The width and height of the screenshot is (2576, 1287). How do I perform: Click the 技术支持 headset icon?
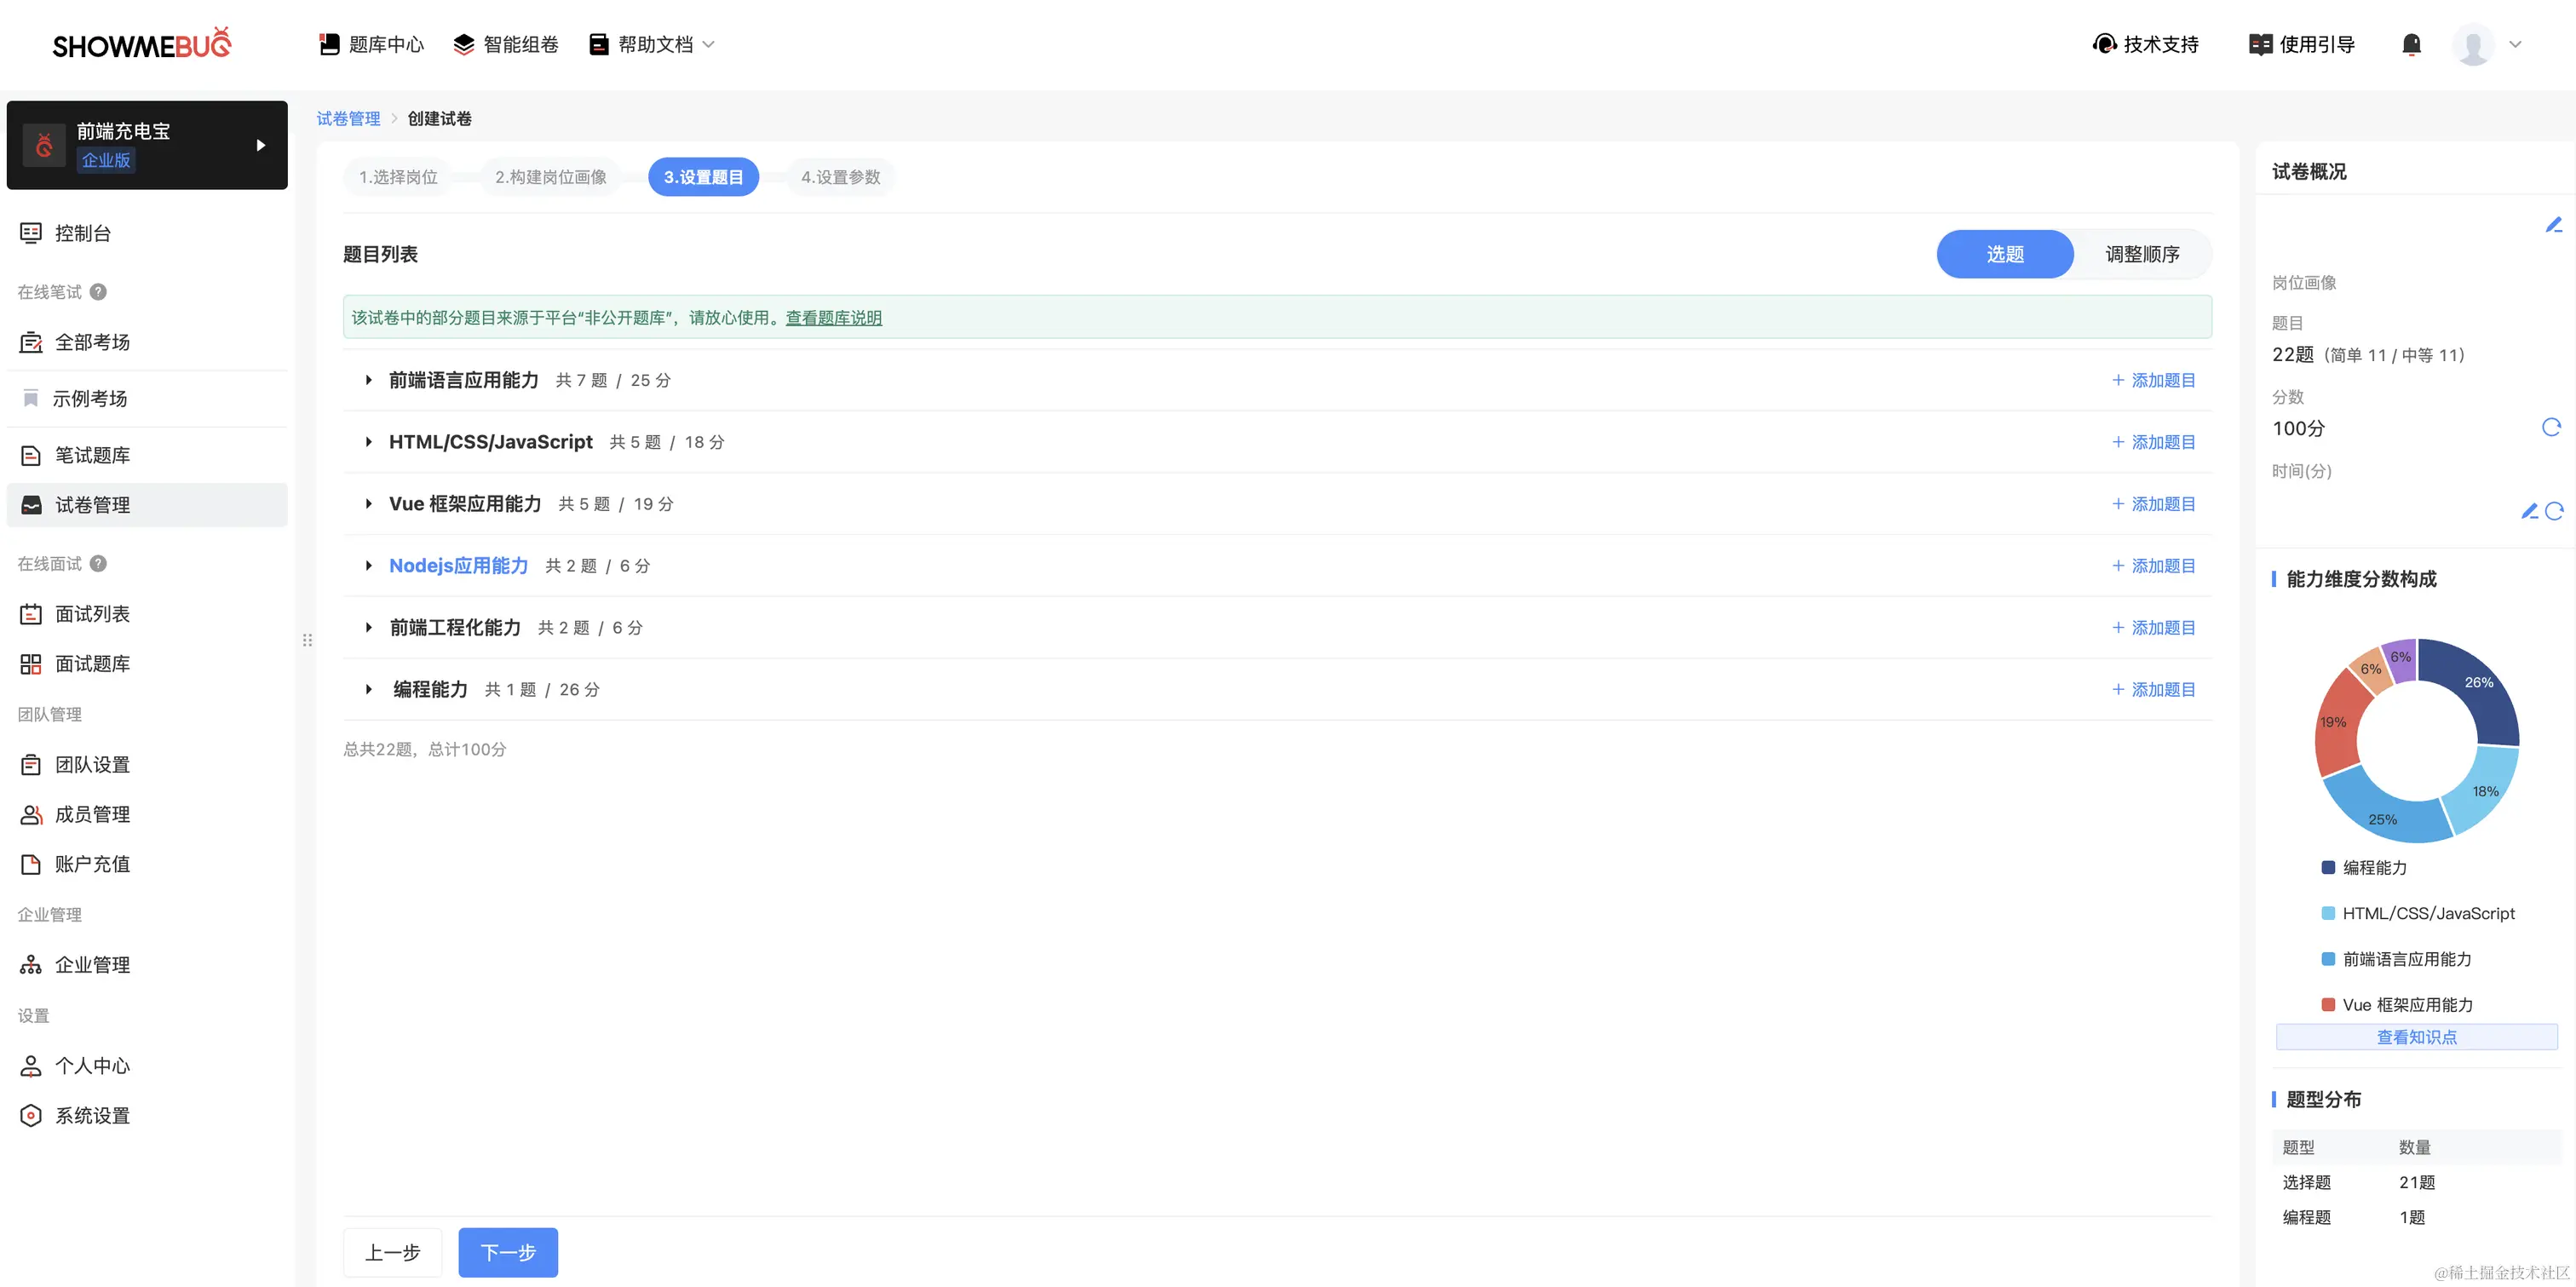point(2104,44)
